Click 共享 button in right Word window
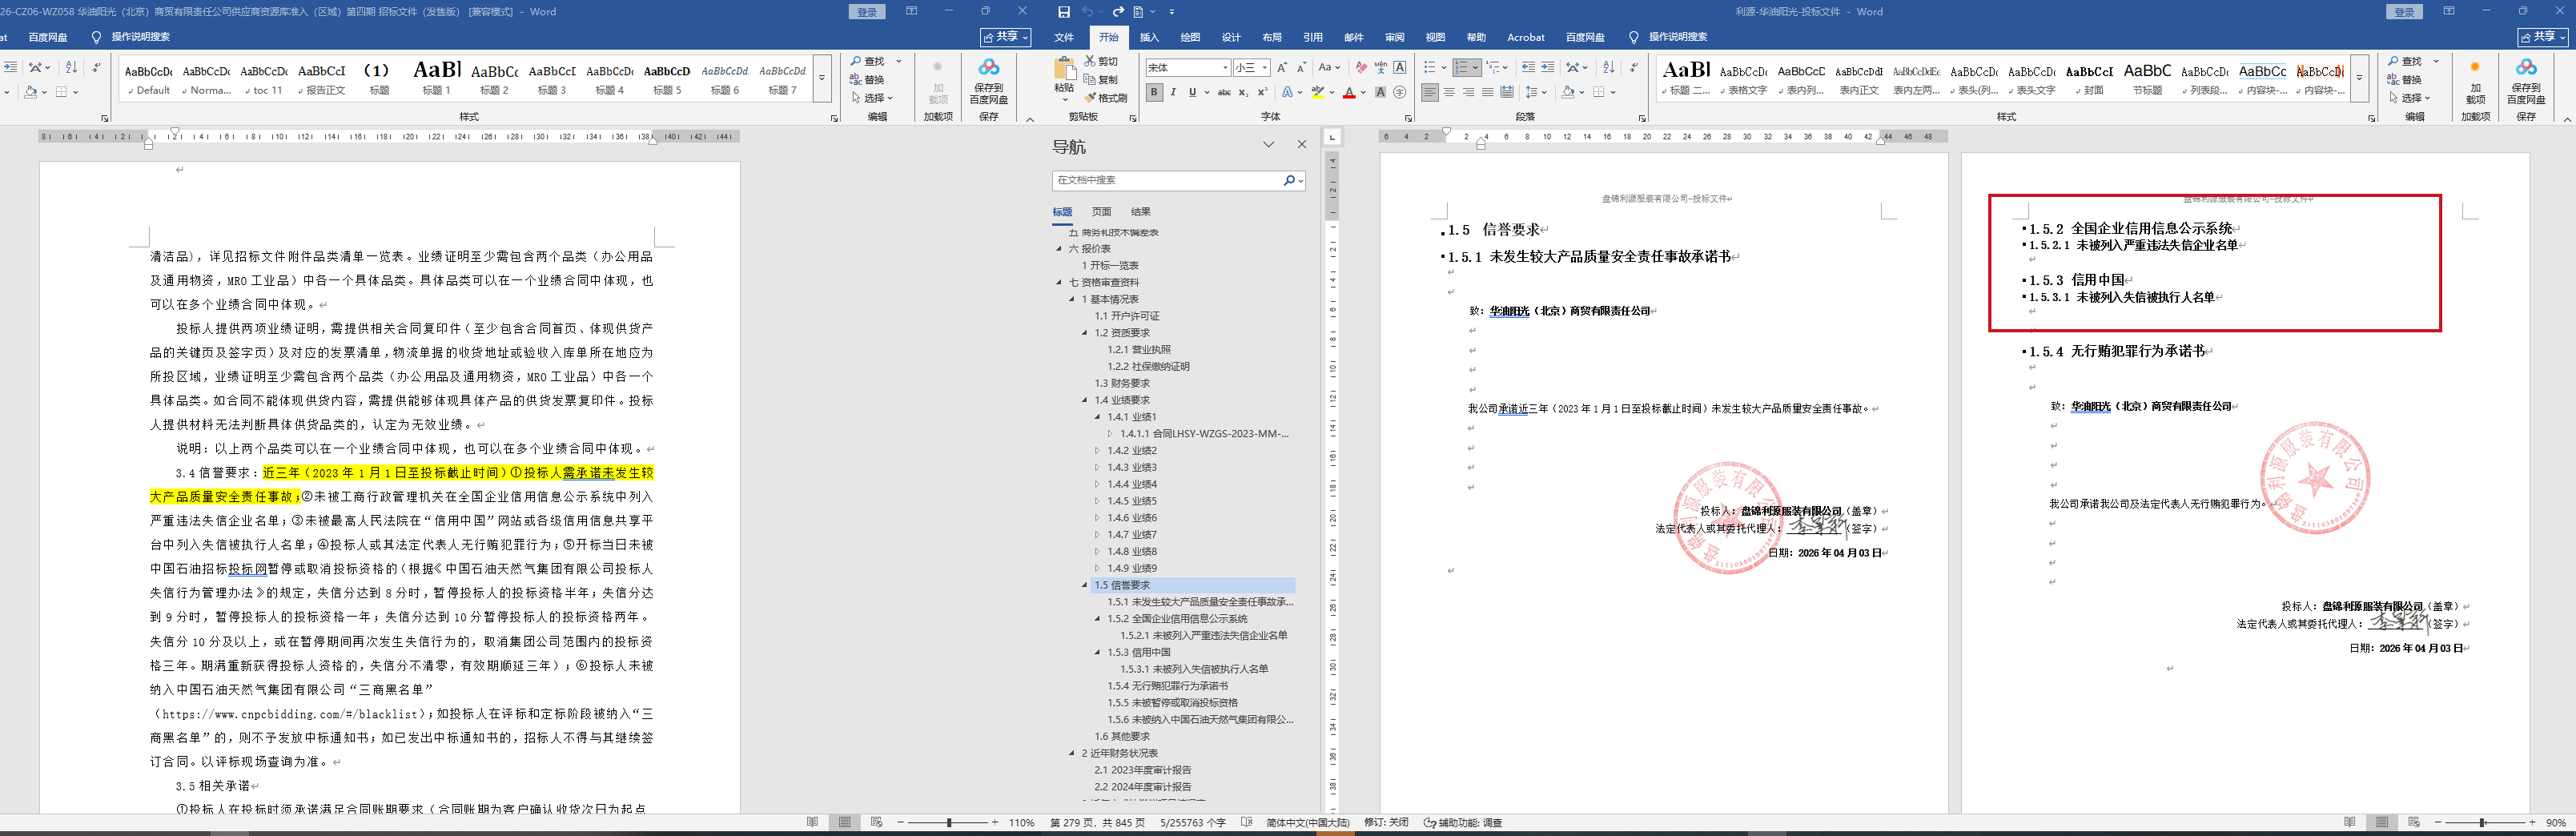 (2543, 37)
